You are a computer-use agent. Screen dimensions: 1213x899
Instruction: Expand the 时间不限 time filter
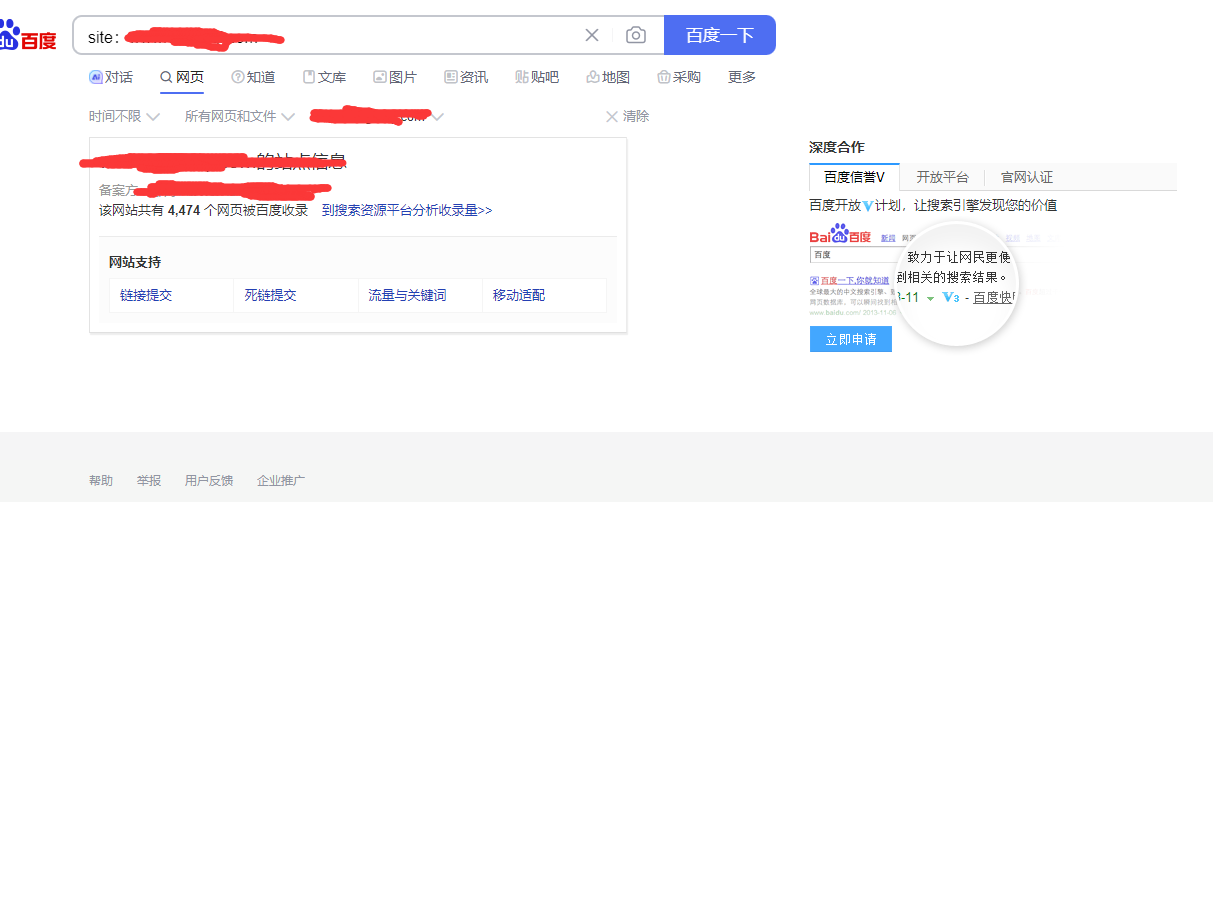coord(124,116)
